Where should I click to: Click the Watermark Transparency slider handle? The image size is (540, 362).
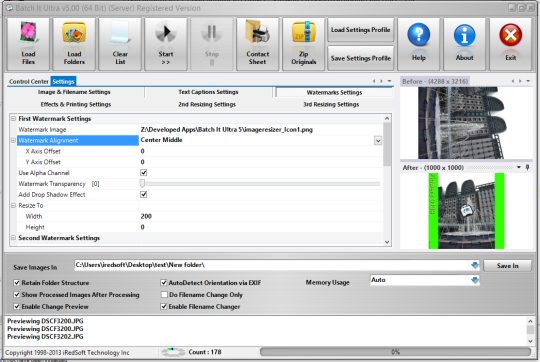(142, 184)
